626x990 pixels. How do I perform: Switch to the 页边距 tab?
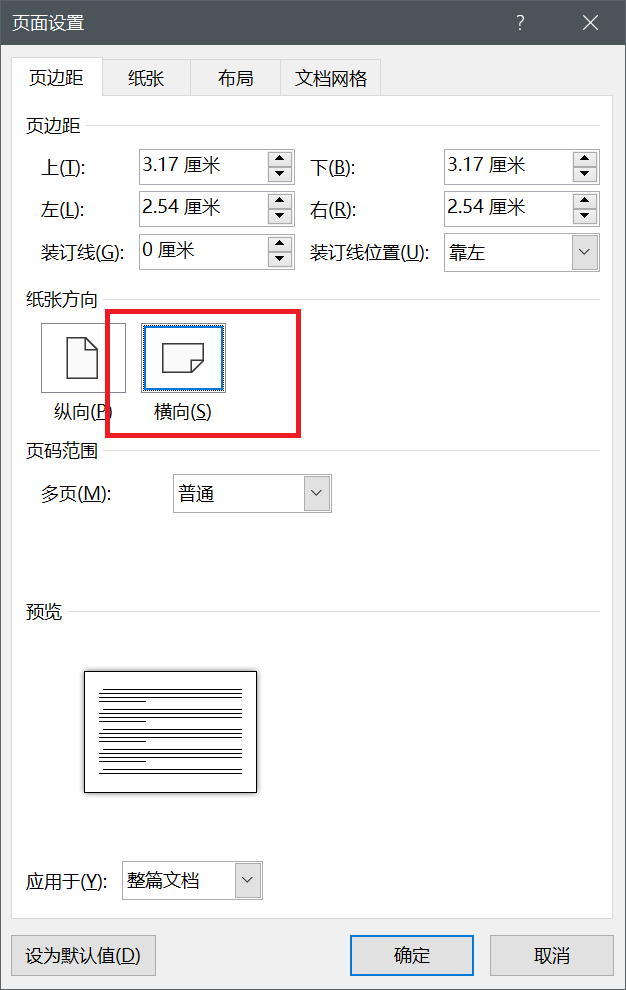pos(57,78)
